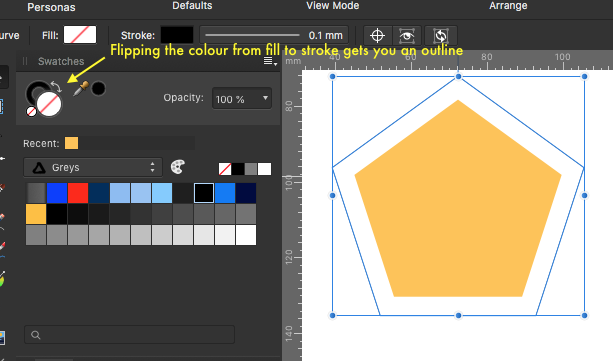Viewport: 613px width, 361px height.
Task: Click the right-middle selection handle
Action: pos(584,196)
